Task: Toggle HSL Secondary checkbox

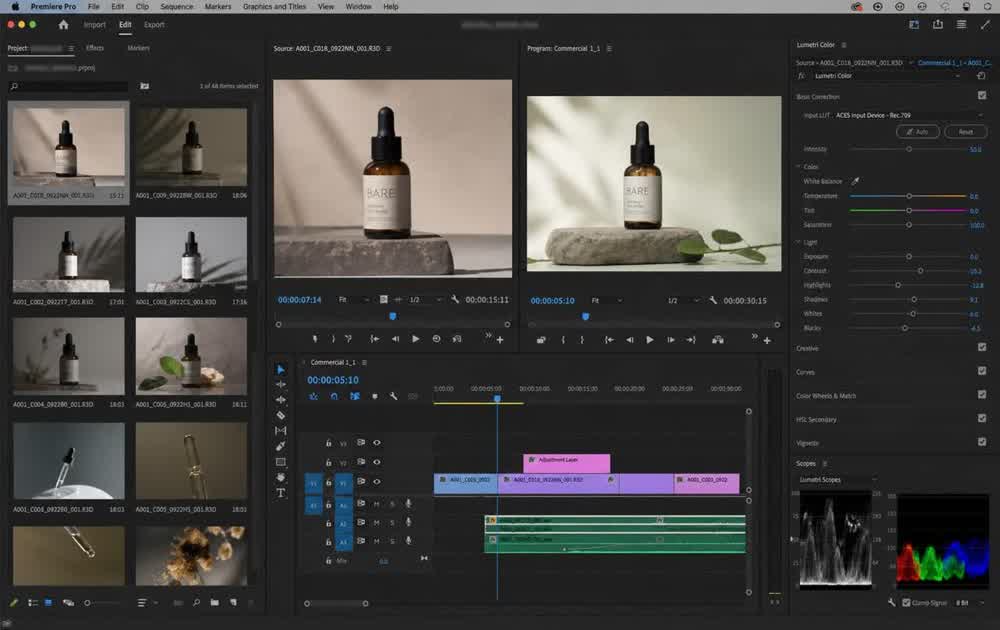Action: [982, 418]
